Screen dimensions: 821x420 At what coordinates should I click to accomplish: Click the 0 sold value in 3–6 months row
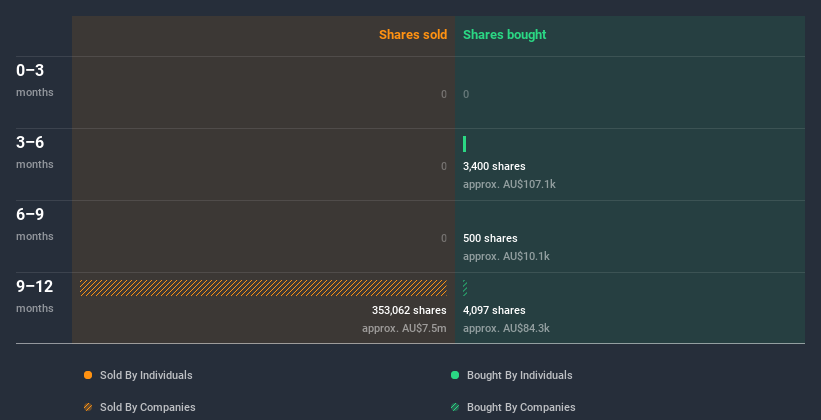444,167
